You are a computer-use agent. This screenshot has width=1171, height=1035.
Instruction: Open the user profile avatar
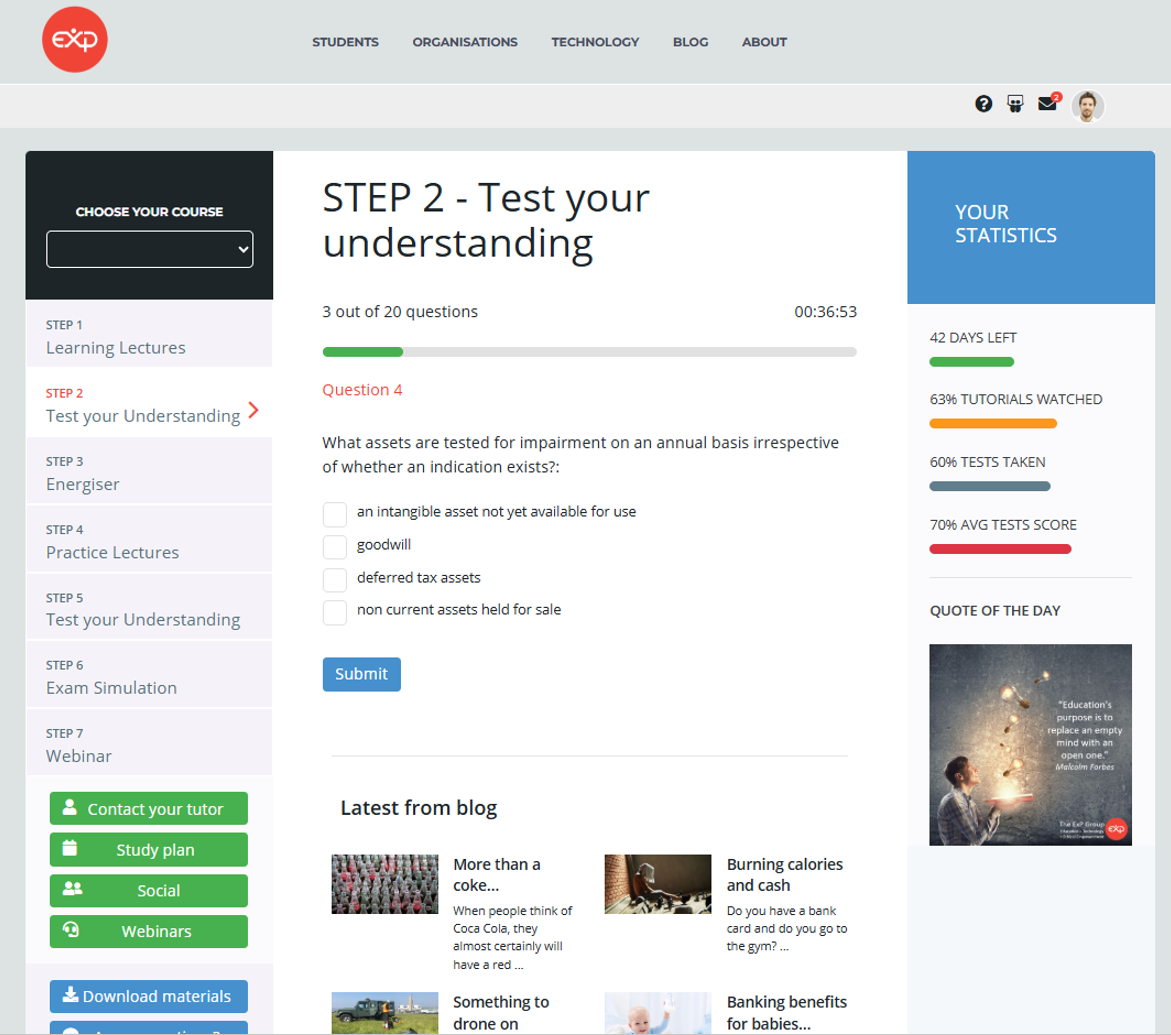click(x=1087, y=106)
